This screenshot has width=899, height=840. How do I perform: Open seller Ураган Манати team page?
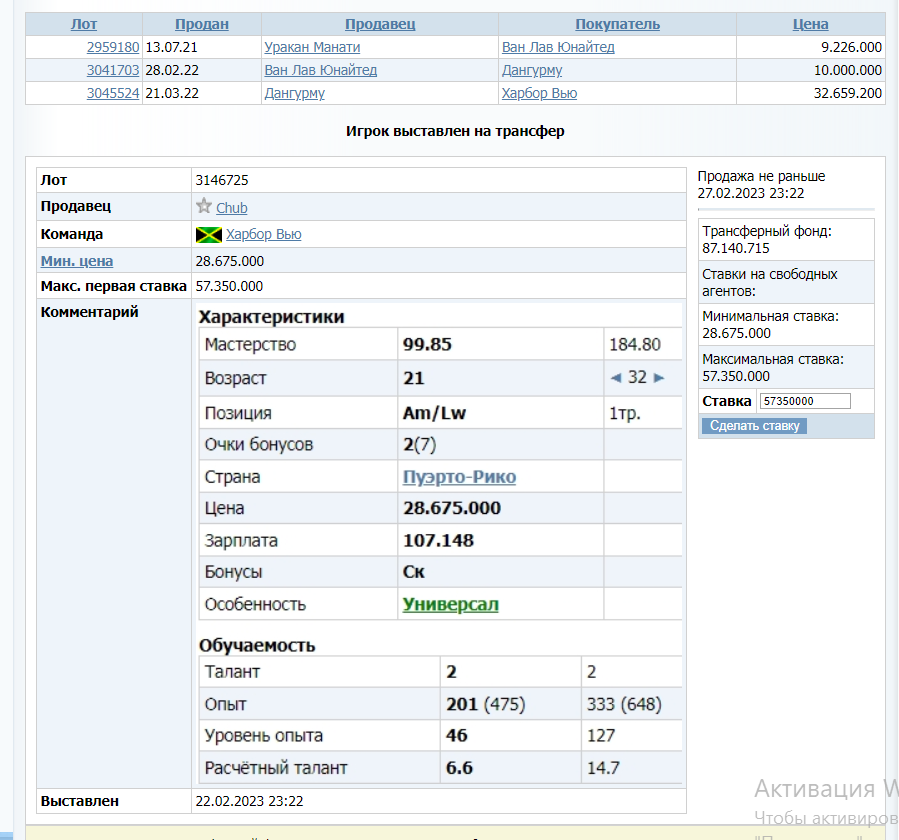(312, 47)
